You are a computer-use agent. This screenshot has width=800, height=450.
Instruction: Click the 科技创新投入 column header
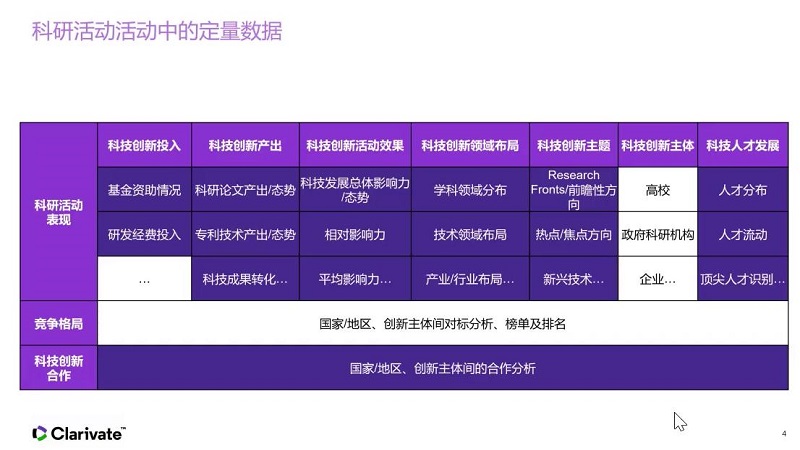(144, 145)
